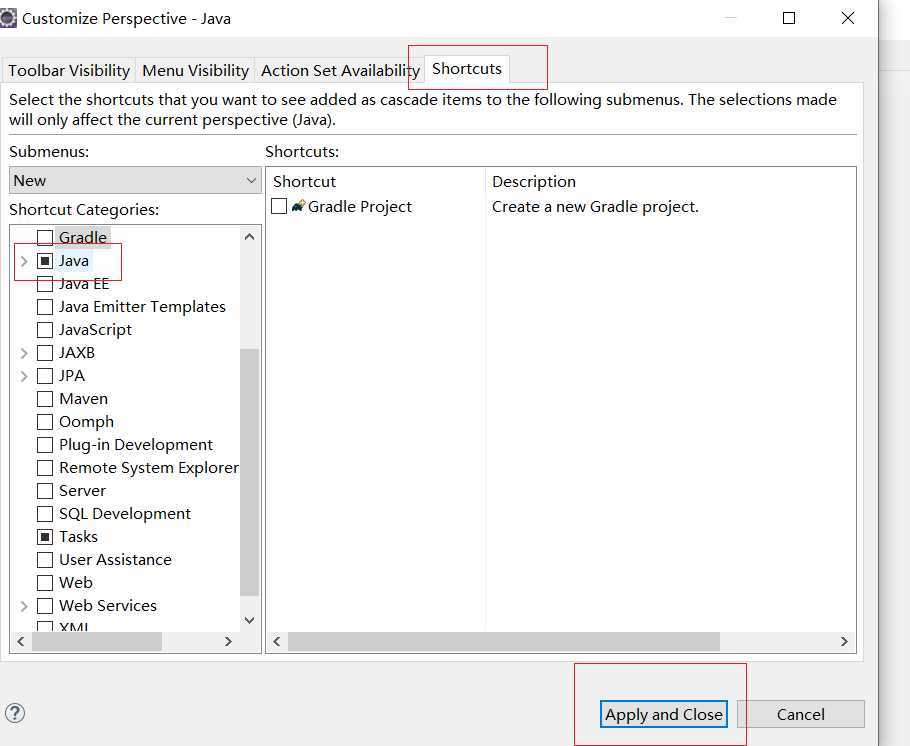
Task: Check the Web category checkbox
Action: pyautogui.click(x=45, y=582)
